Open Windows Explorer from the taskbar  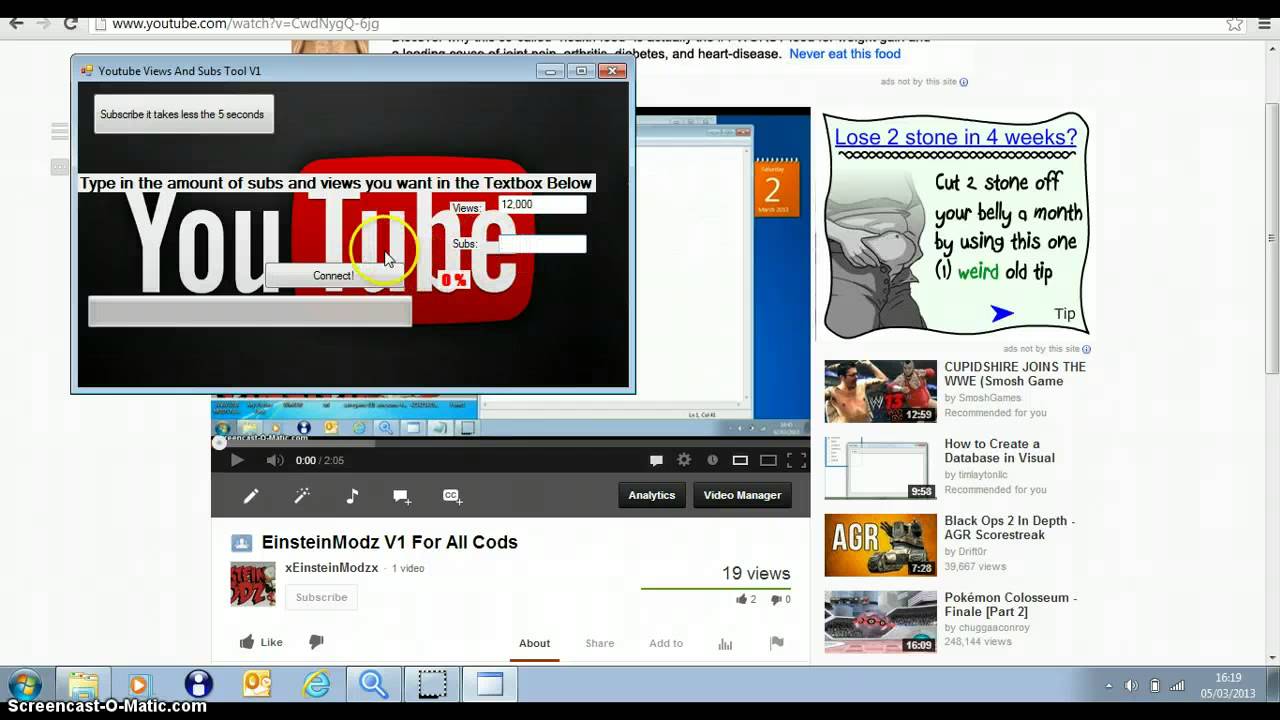[83, 685]
